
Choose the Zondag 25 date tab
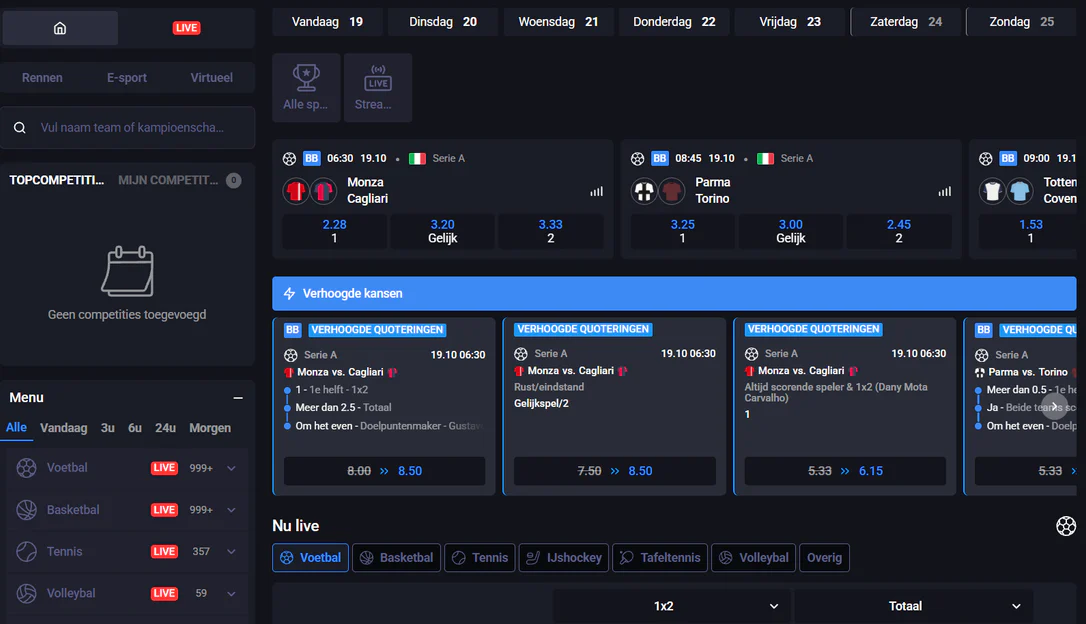(1022, 21)
